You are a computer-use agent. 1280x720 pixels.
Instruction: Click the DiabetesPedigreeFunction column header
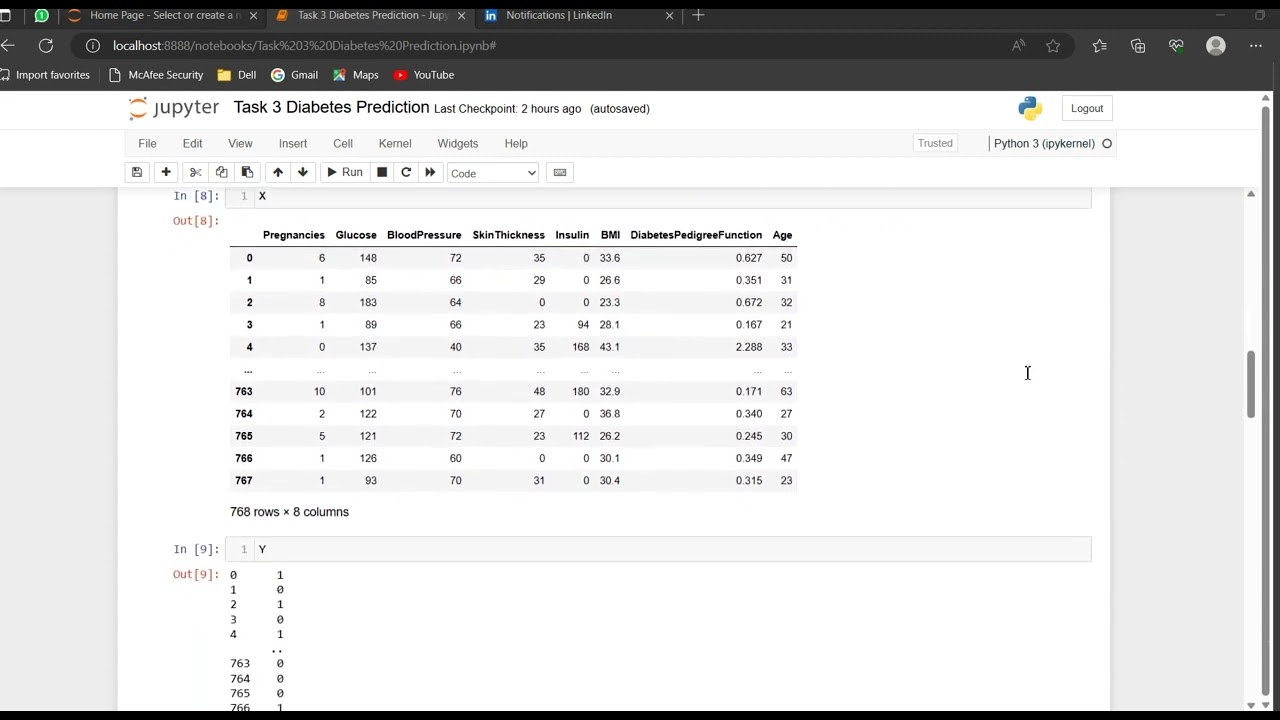click(696, 235)
